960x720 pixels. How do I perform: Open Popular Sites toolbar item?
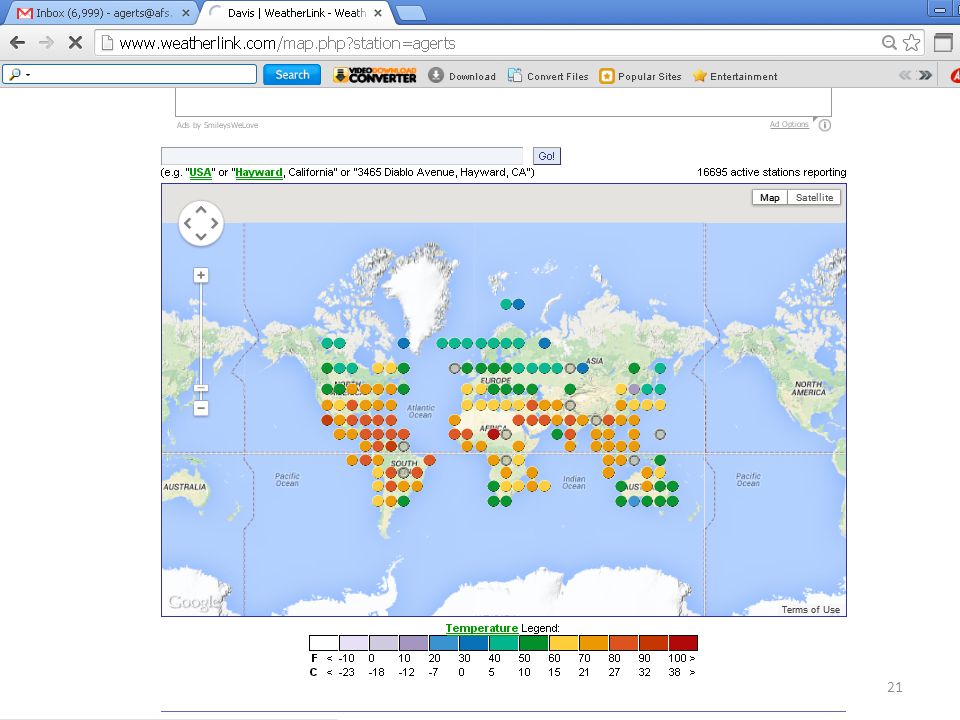click(x=640, y=76)
